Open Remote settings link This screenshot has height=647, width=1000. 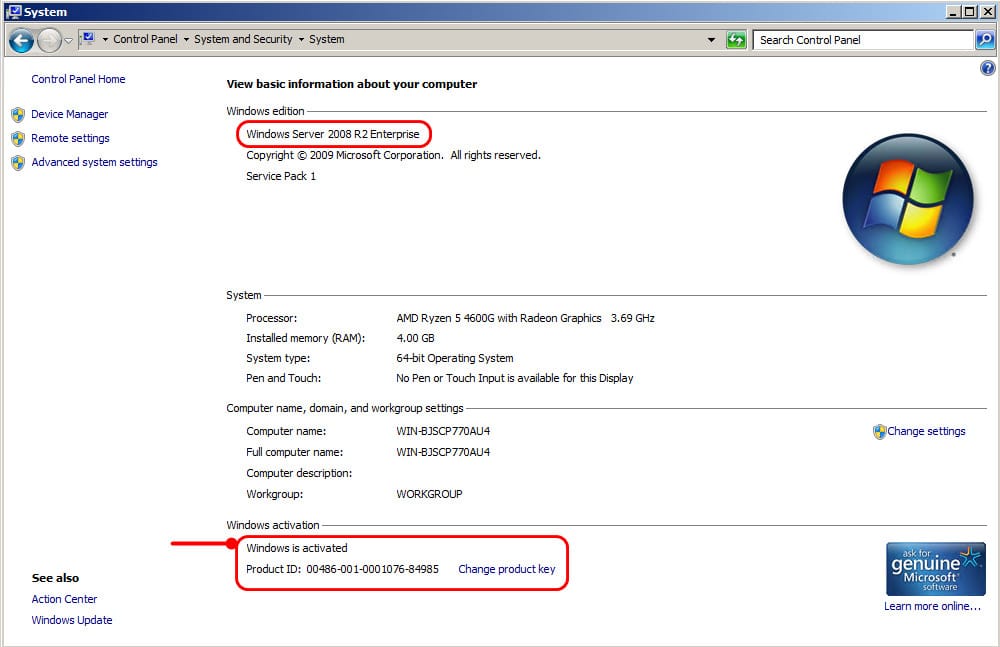(x=70, y=138)
